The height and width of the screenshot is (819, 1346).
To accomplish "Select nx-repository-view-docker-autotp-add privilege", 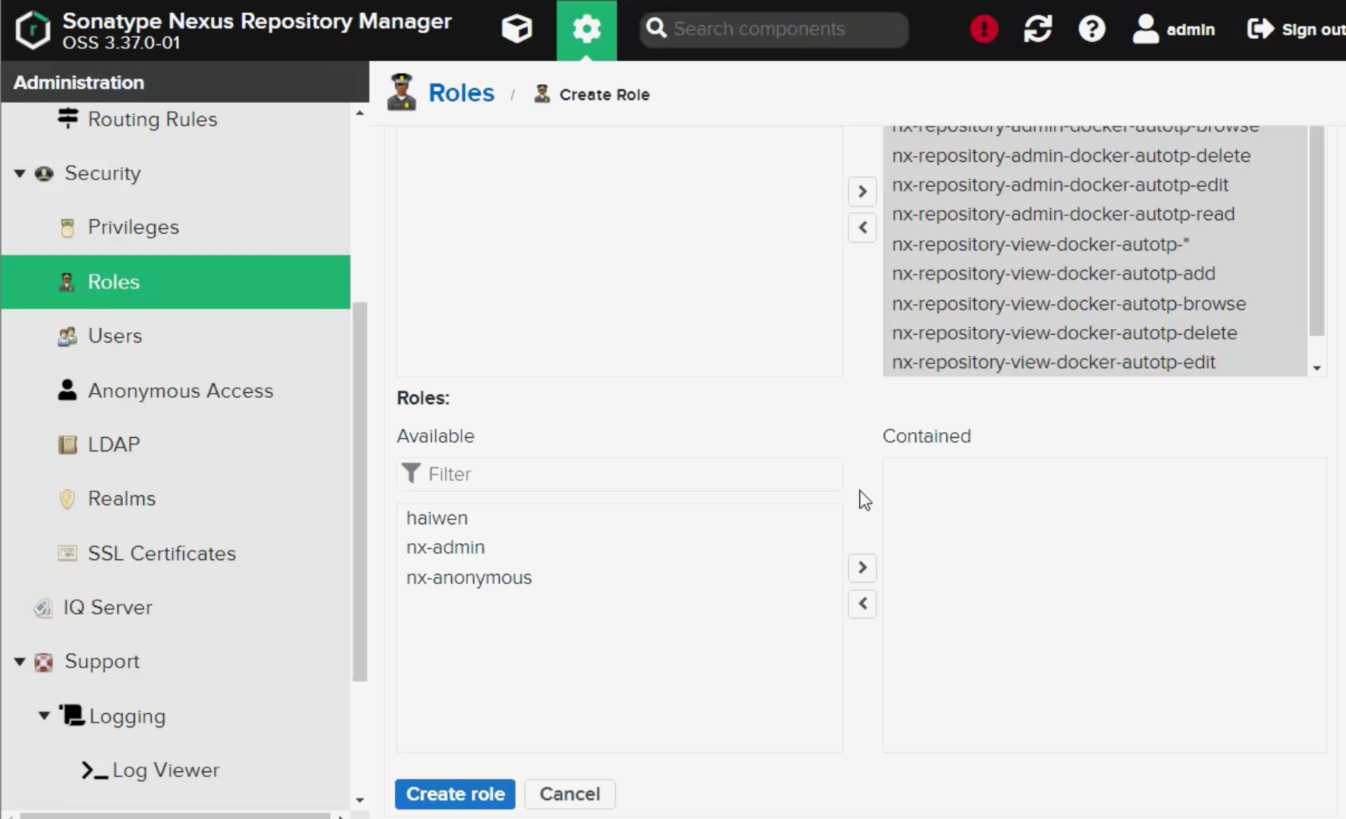I will pyautogui.click(x=1053, y=273).
